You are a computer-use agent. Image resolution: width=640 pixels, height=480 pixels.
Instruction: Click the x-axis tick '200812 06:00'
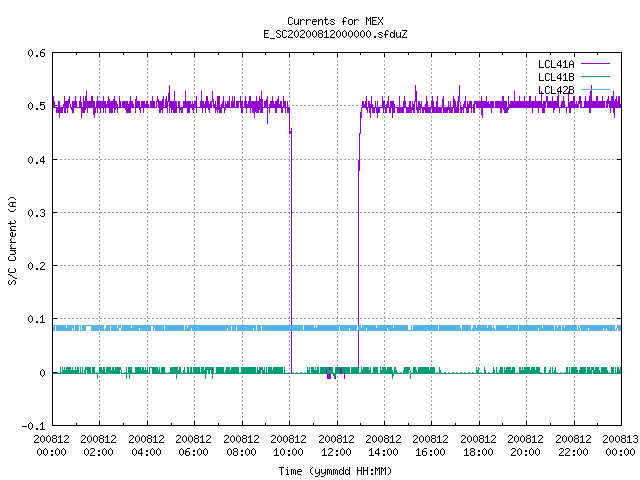(193, 445)
